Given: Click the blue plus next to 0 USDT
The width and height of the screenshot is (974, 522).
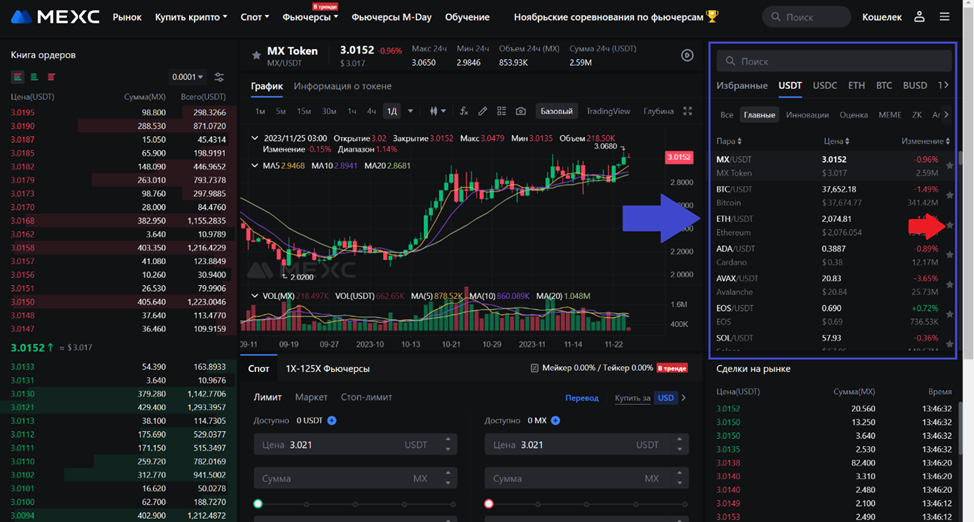Looking at the screenshot, I should (332, 420).
